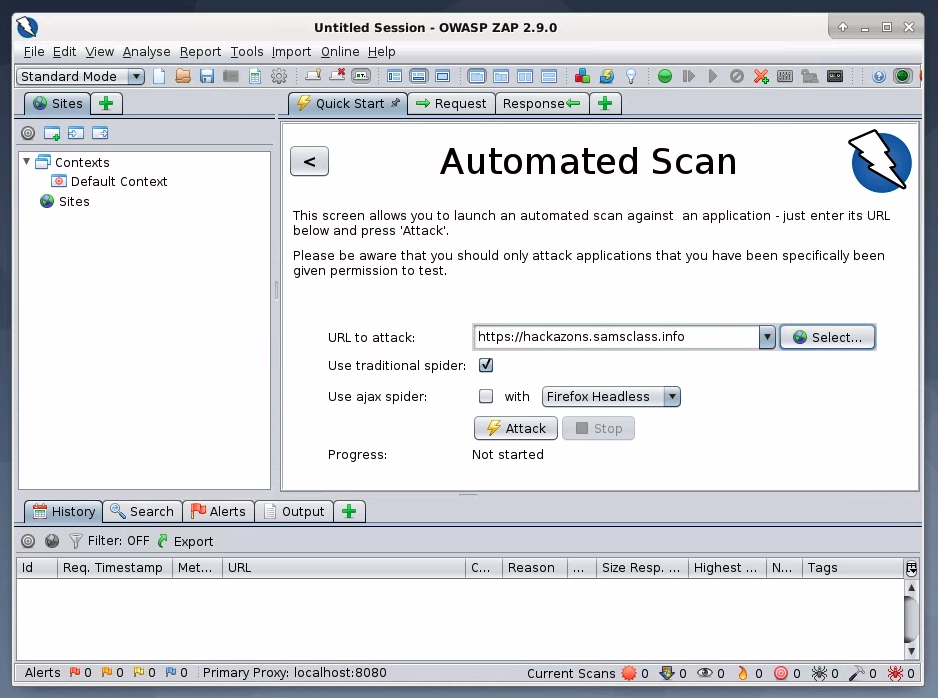Toggle the show tab names icon
Image resolution: width=938 pixels, height=698 pixels.
(361, 76)
